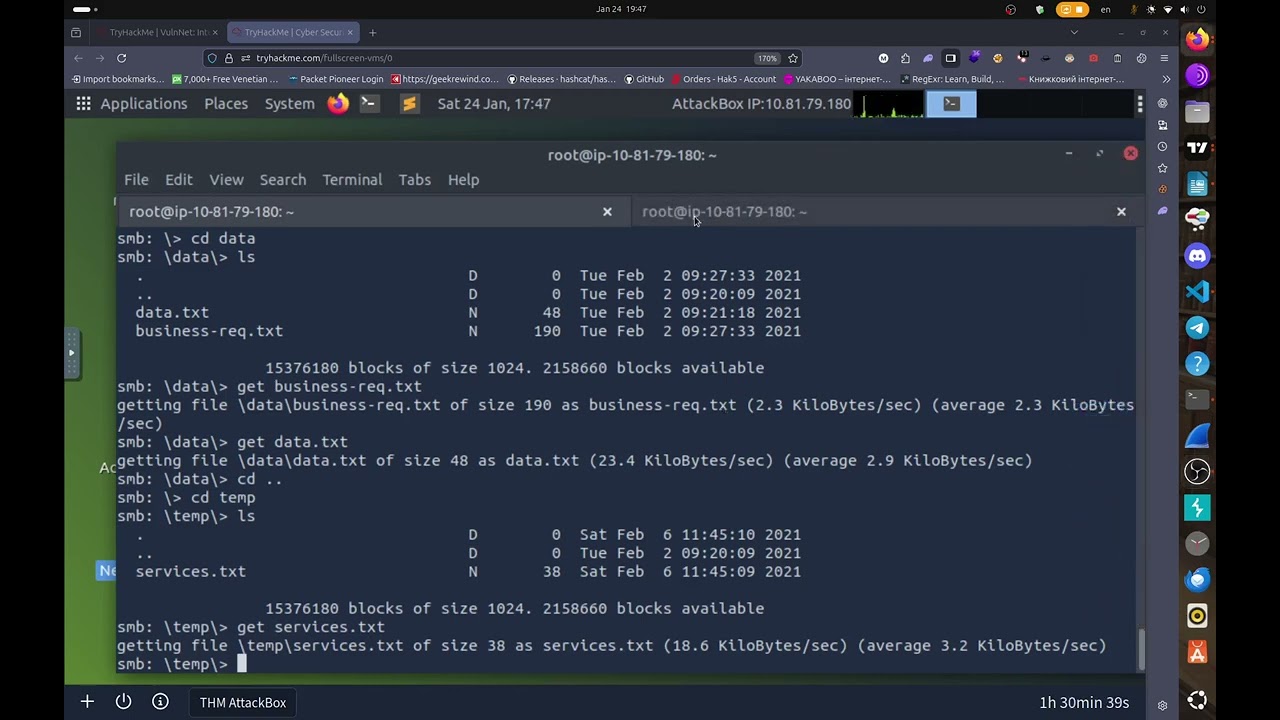
Task: Open Firefox in Ubuntu dock
Action: tap(1197, 40)
